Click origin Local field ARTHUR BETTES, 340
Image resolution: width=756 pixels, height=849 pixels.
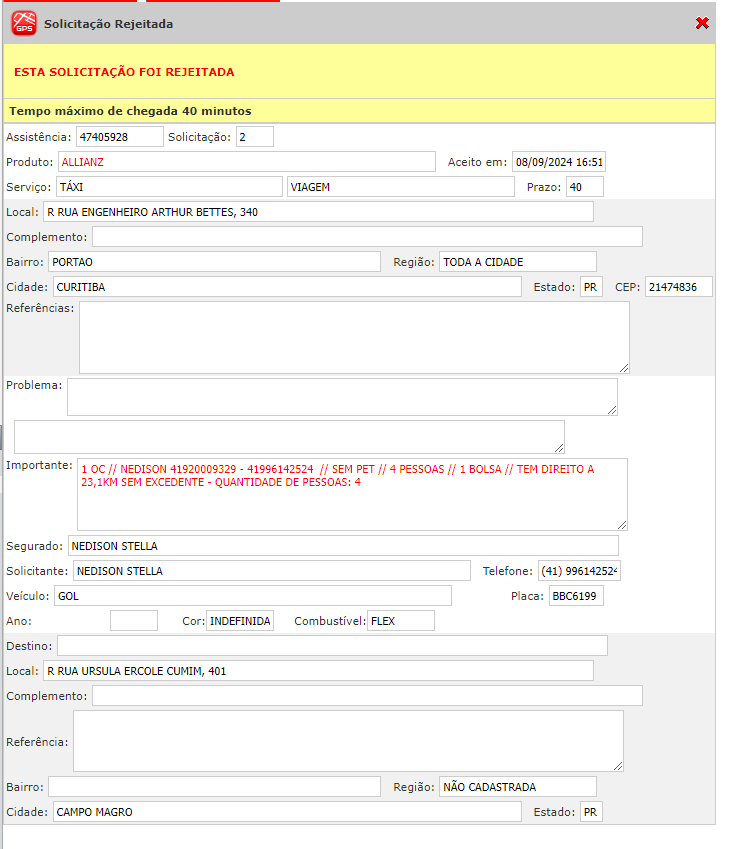pyautogui.click(x=318, y=212)
